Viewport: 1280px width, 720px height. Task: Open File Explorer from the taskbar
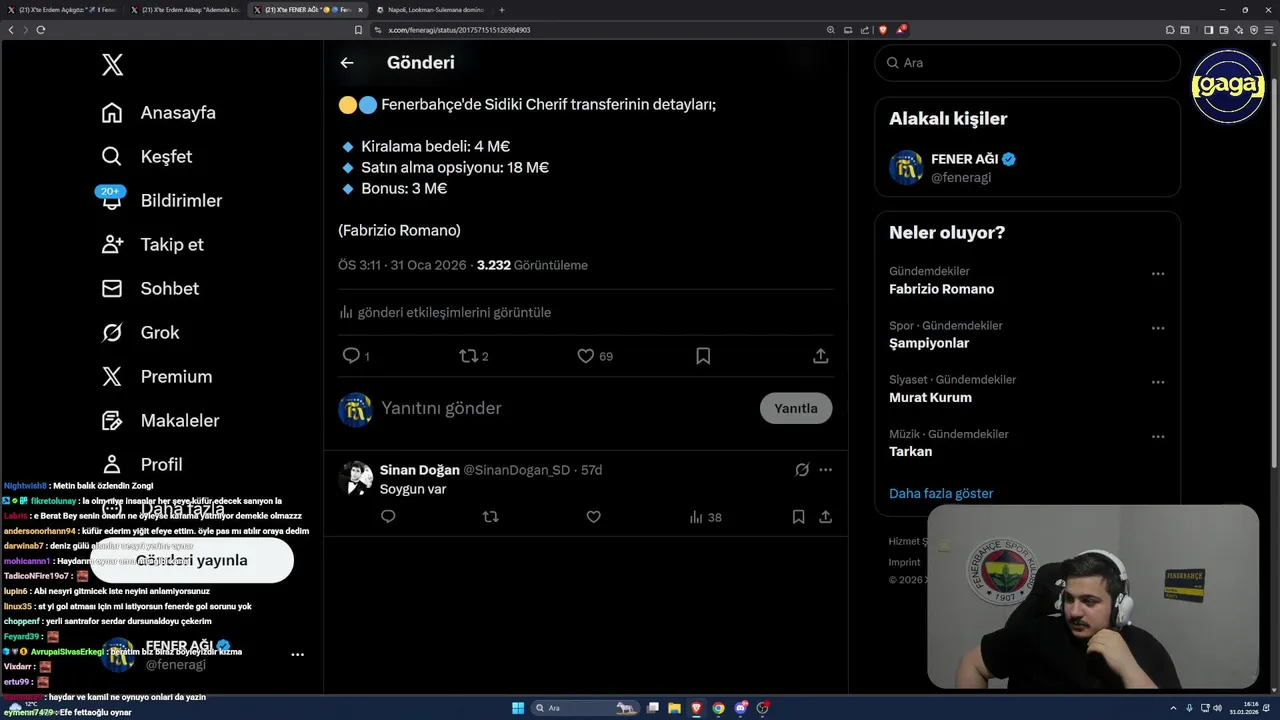click(674, 708)
